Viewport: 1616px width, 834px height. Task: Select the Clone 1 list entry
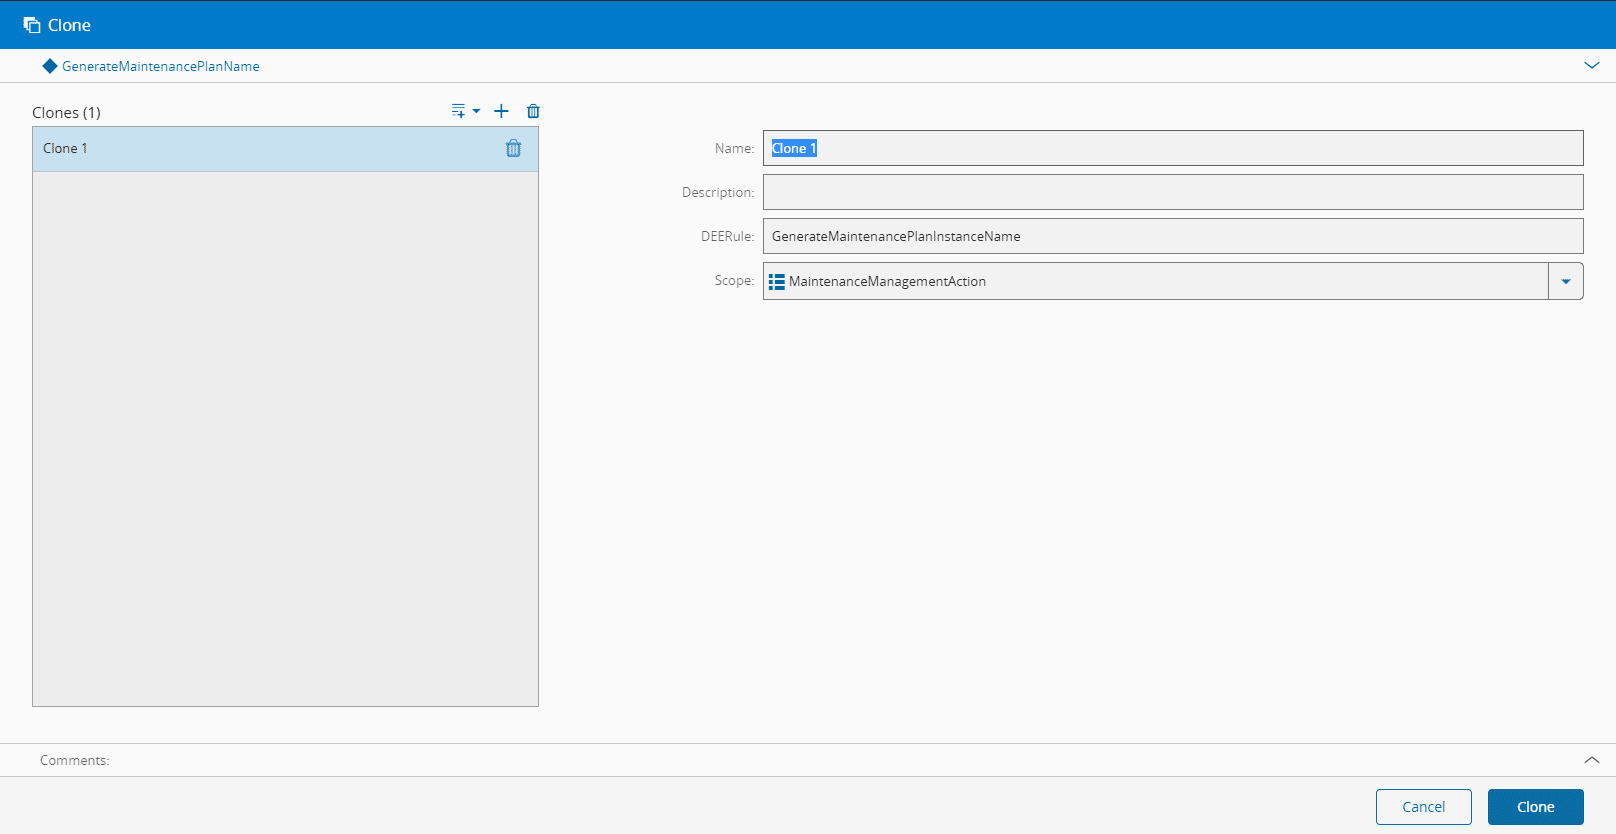click(250, 149)
